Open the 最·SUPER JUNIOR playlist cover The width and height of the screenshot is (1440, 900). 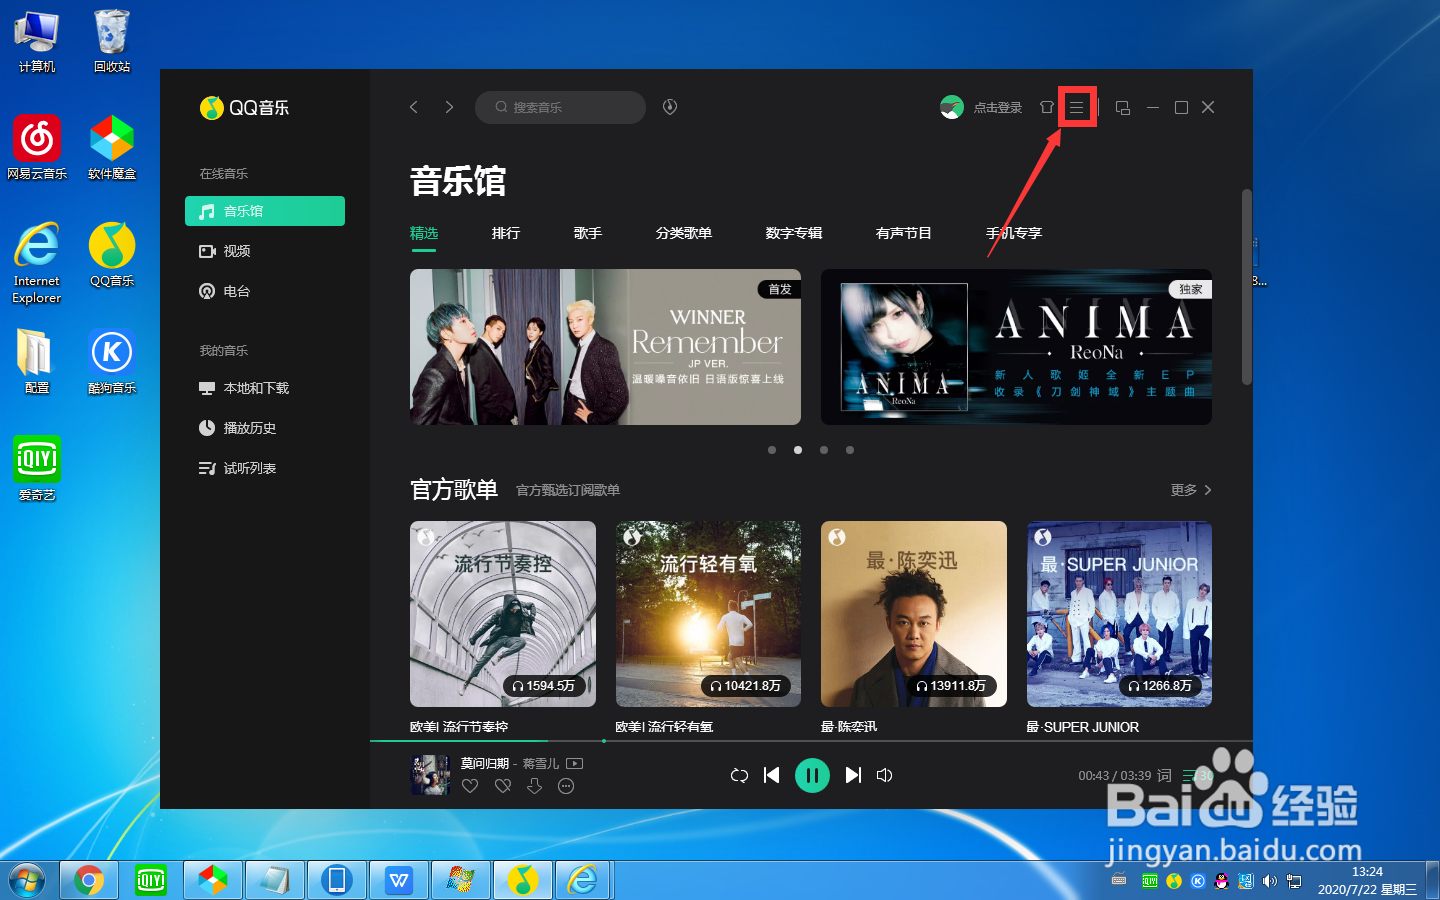[1119, 614]
